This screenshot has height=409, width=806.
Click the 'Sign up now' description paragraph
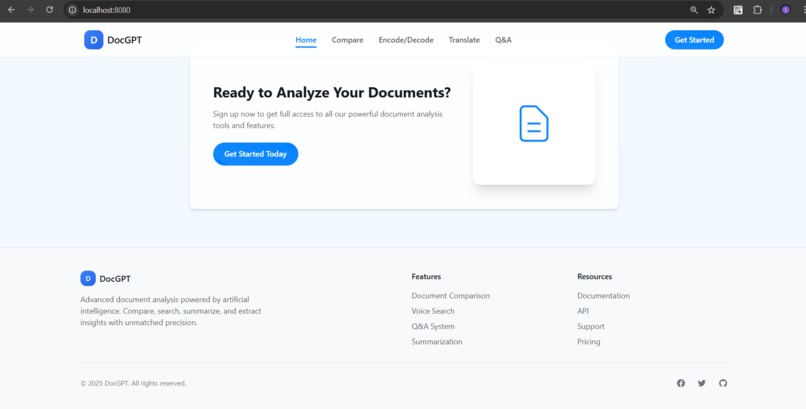[327, 120]
